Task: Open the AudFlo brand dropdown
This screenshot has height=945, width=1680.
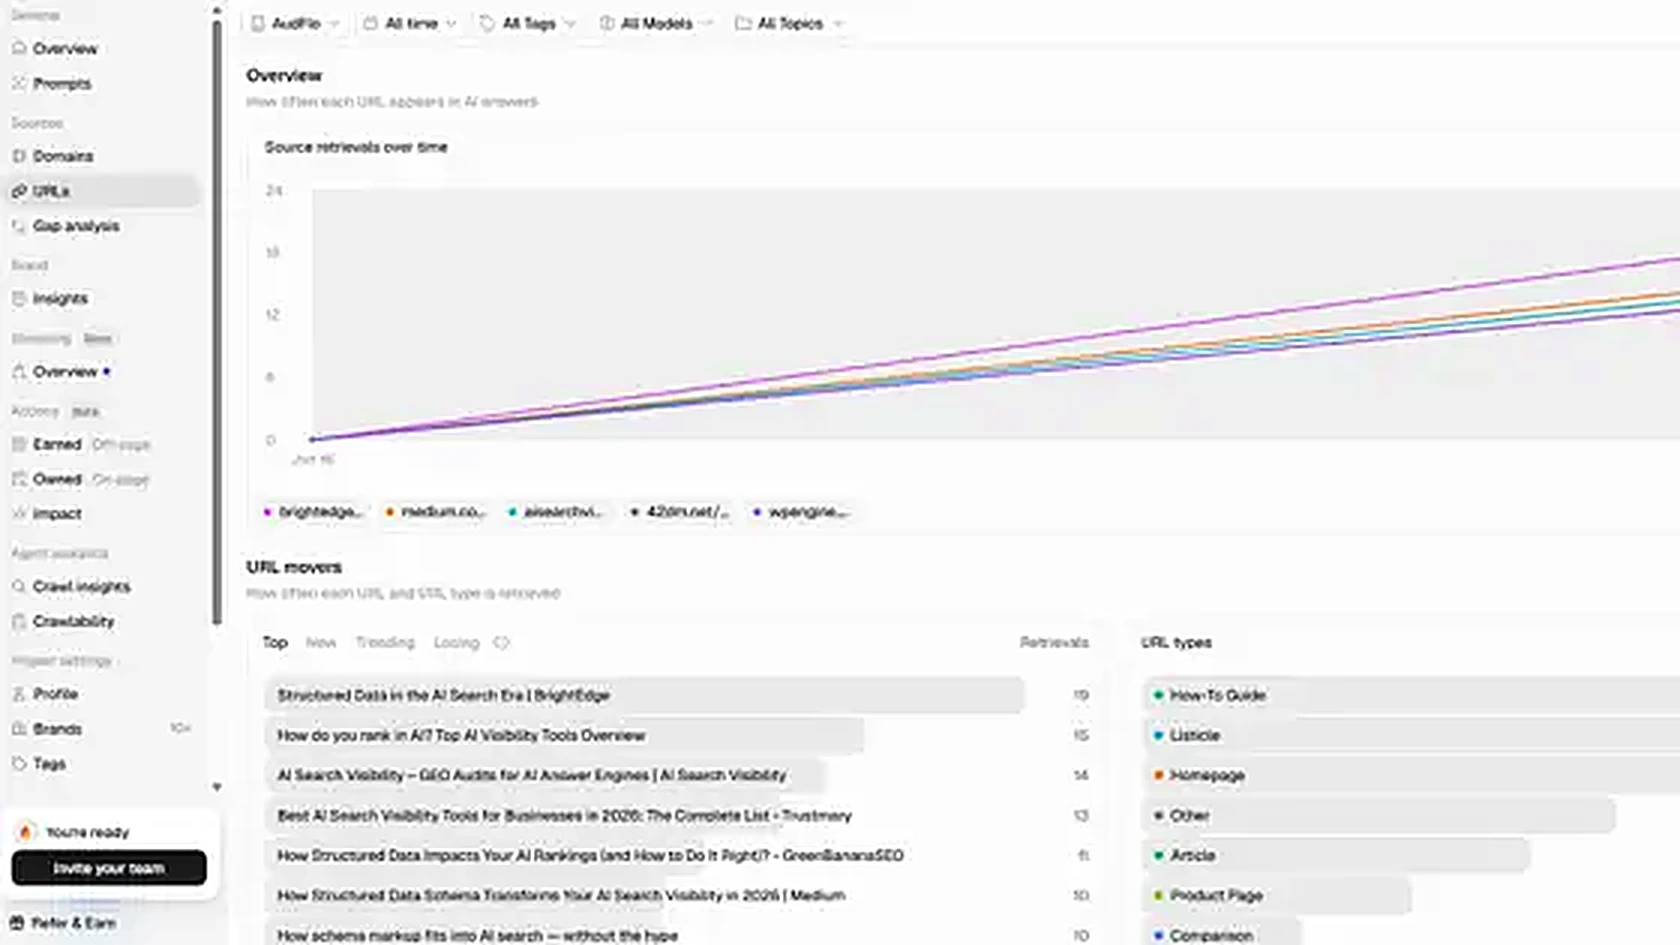Action: pos(295,23)
